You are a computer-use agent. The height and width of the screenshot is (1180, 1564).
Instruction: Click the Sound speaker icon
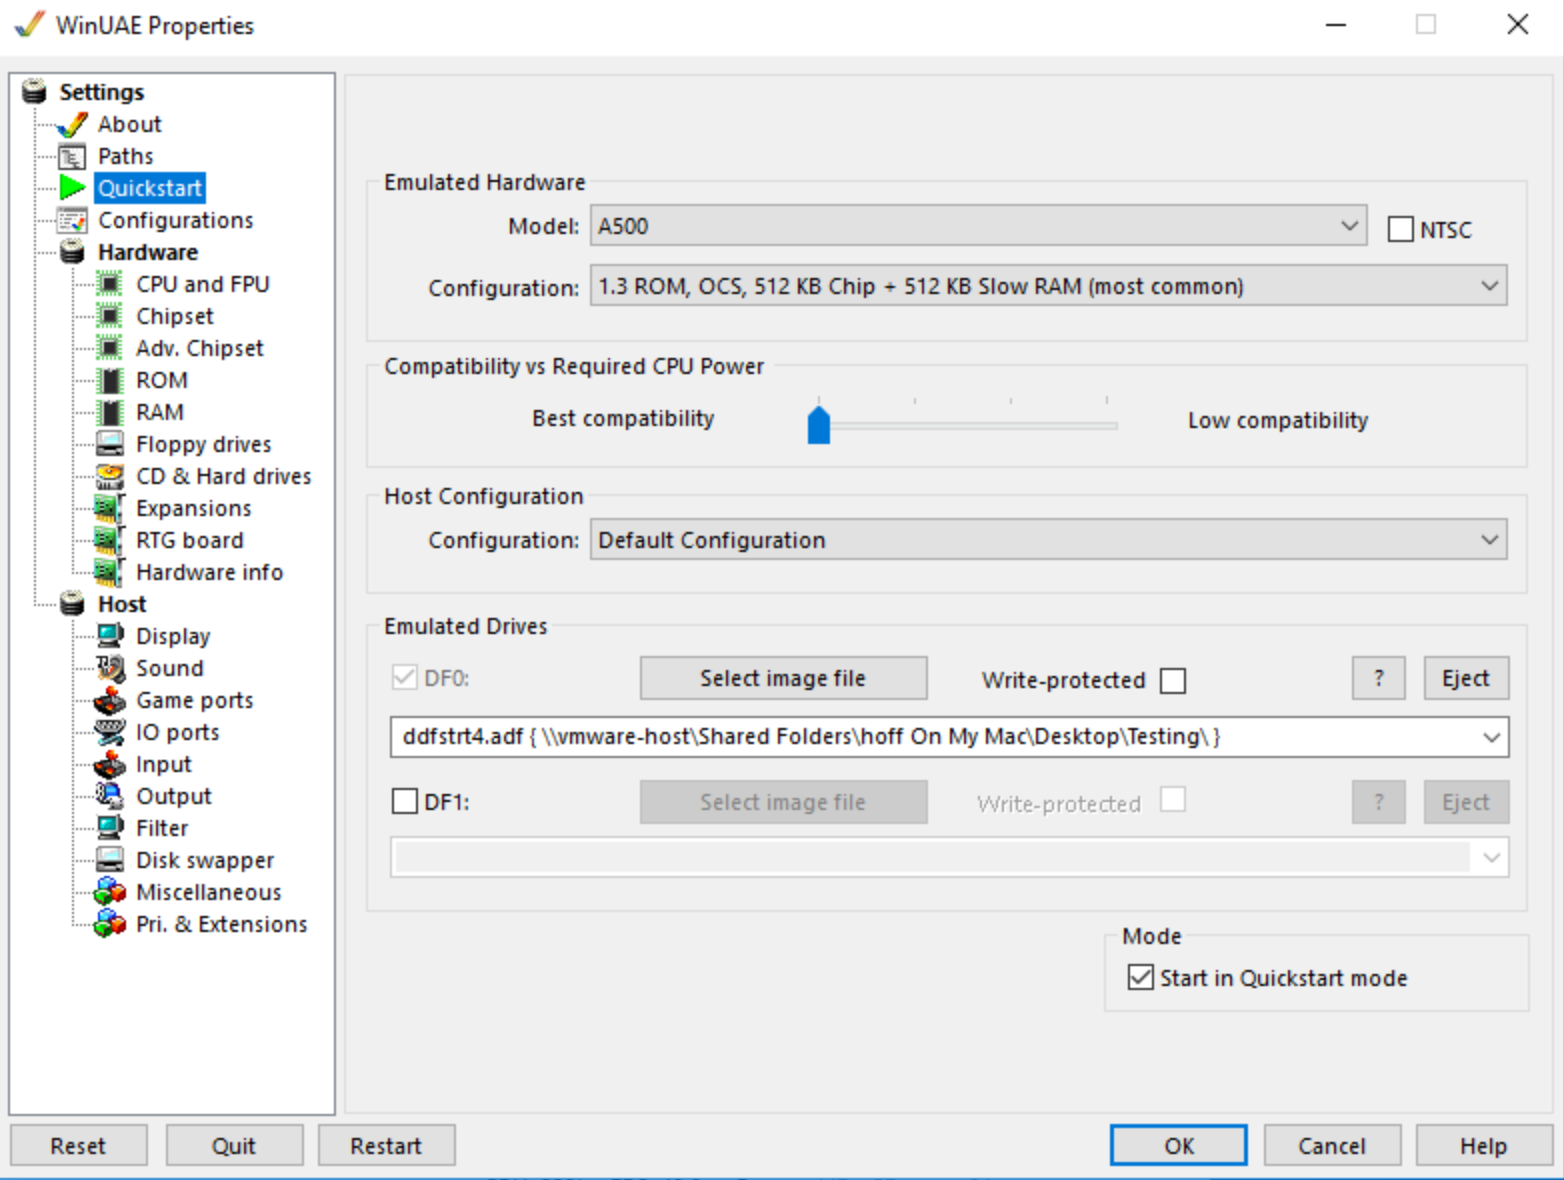click(x=110, y=668)
